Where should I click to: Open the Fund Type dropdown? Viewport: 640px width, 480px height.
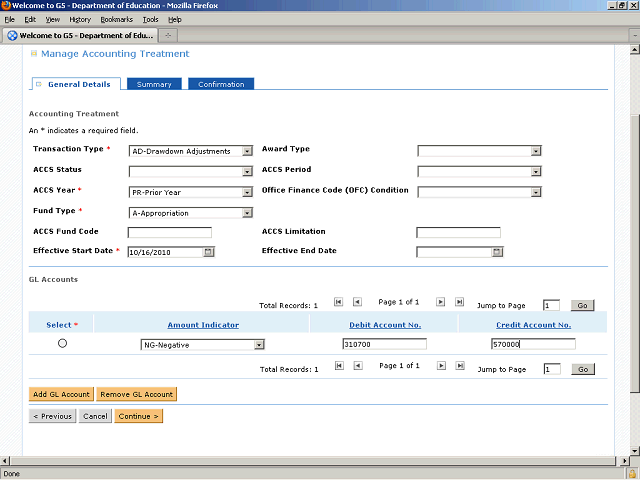pyautogui.click(x=248, y=213)
